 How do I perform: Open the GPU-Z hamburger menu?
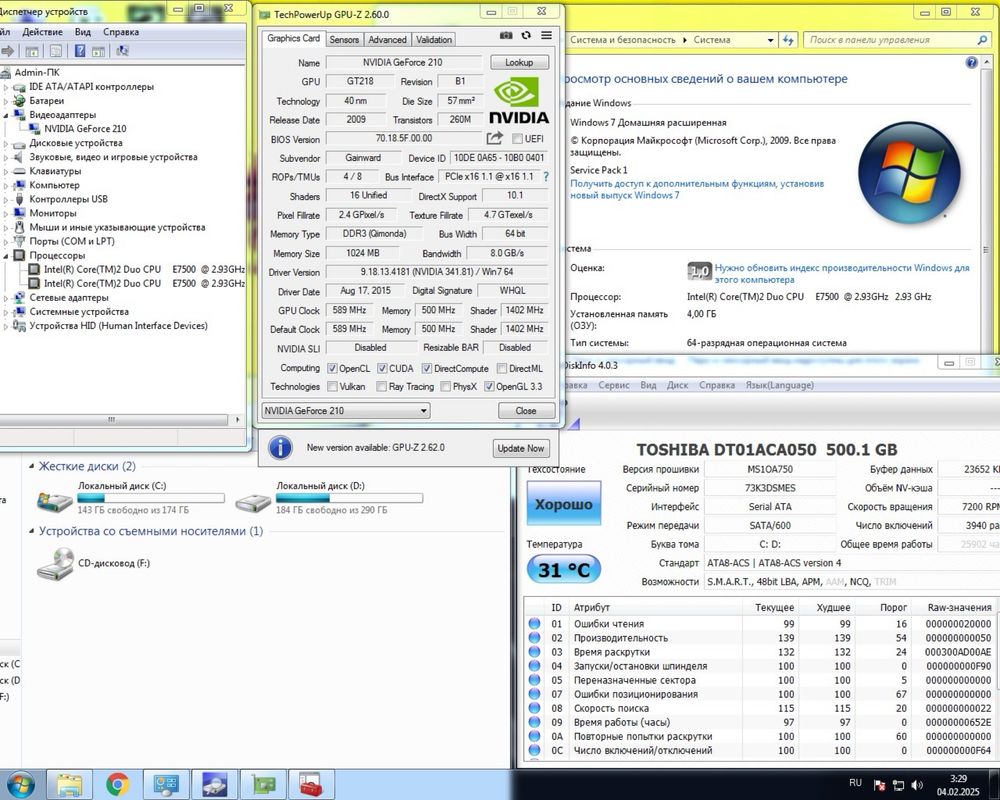(x=547, y=36)
